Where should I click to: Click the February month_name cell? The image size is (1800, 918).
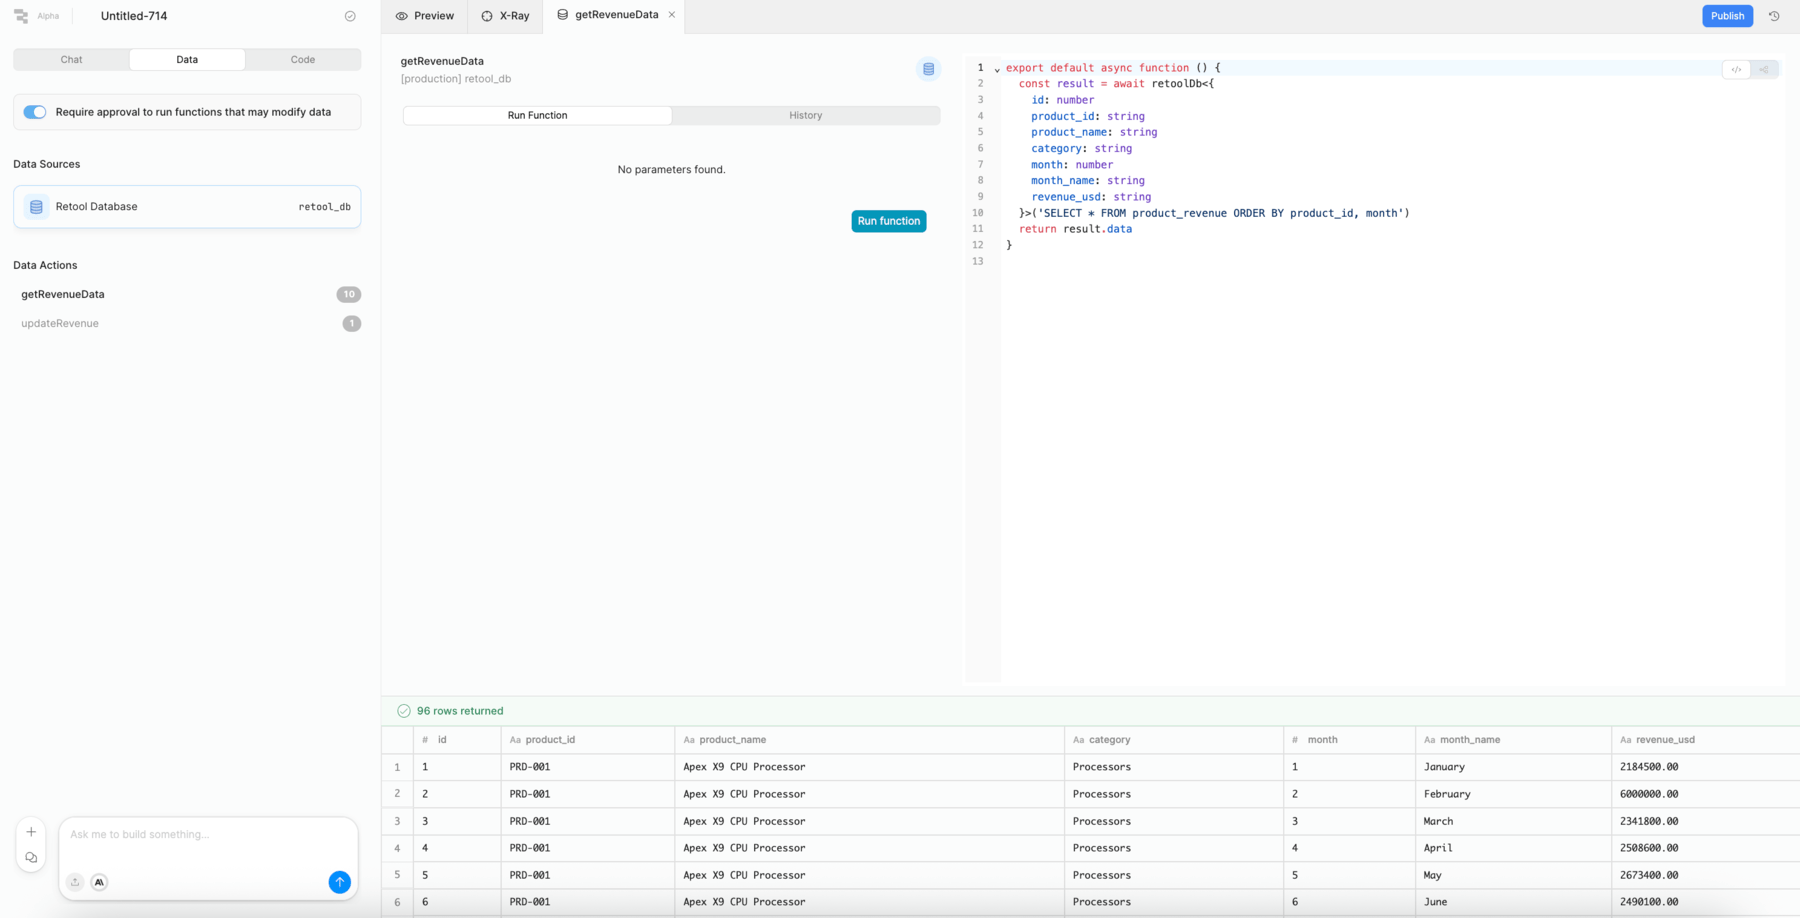pos(1513,794)
